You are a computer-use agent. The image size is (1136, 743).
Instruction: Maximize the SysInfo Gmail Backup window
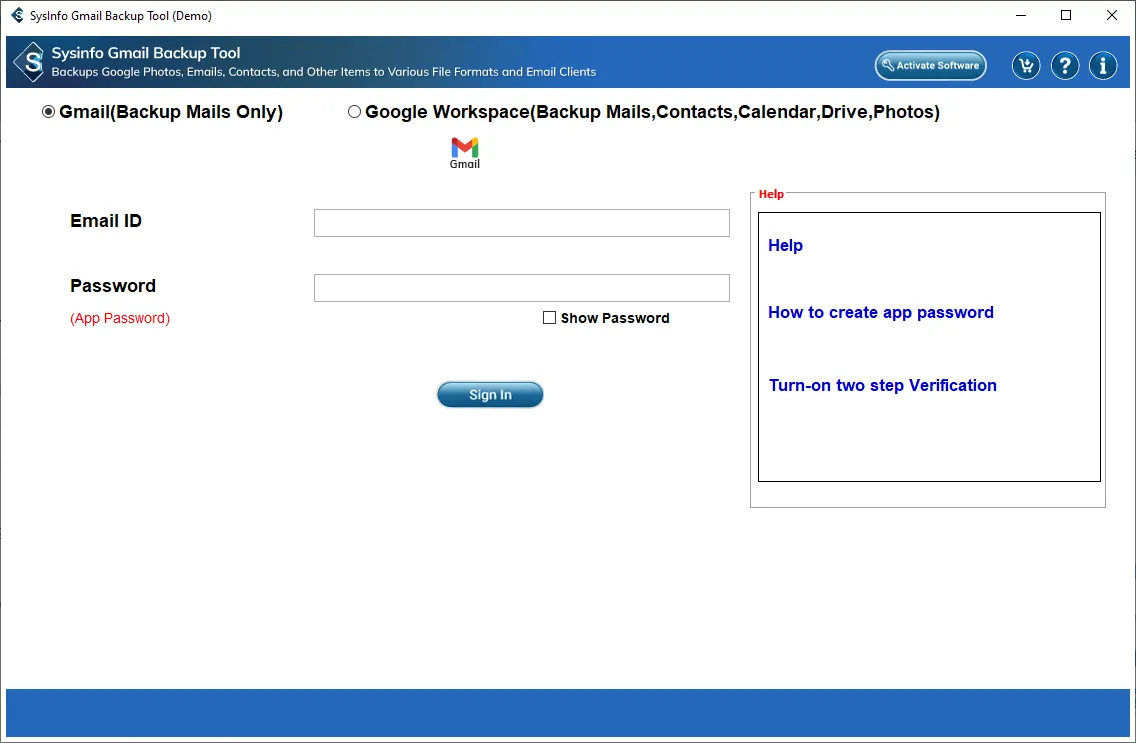1066,15
